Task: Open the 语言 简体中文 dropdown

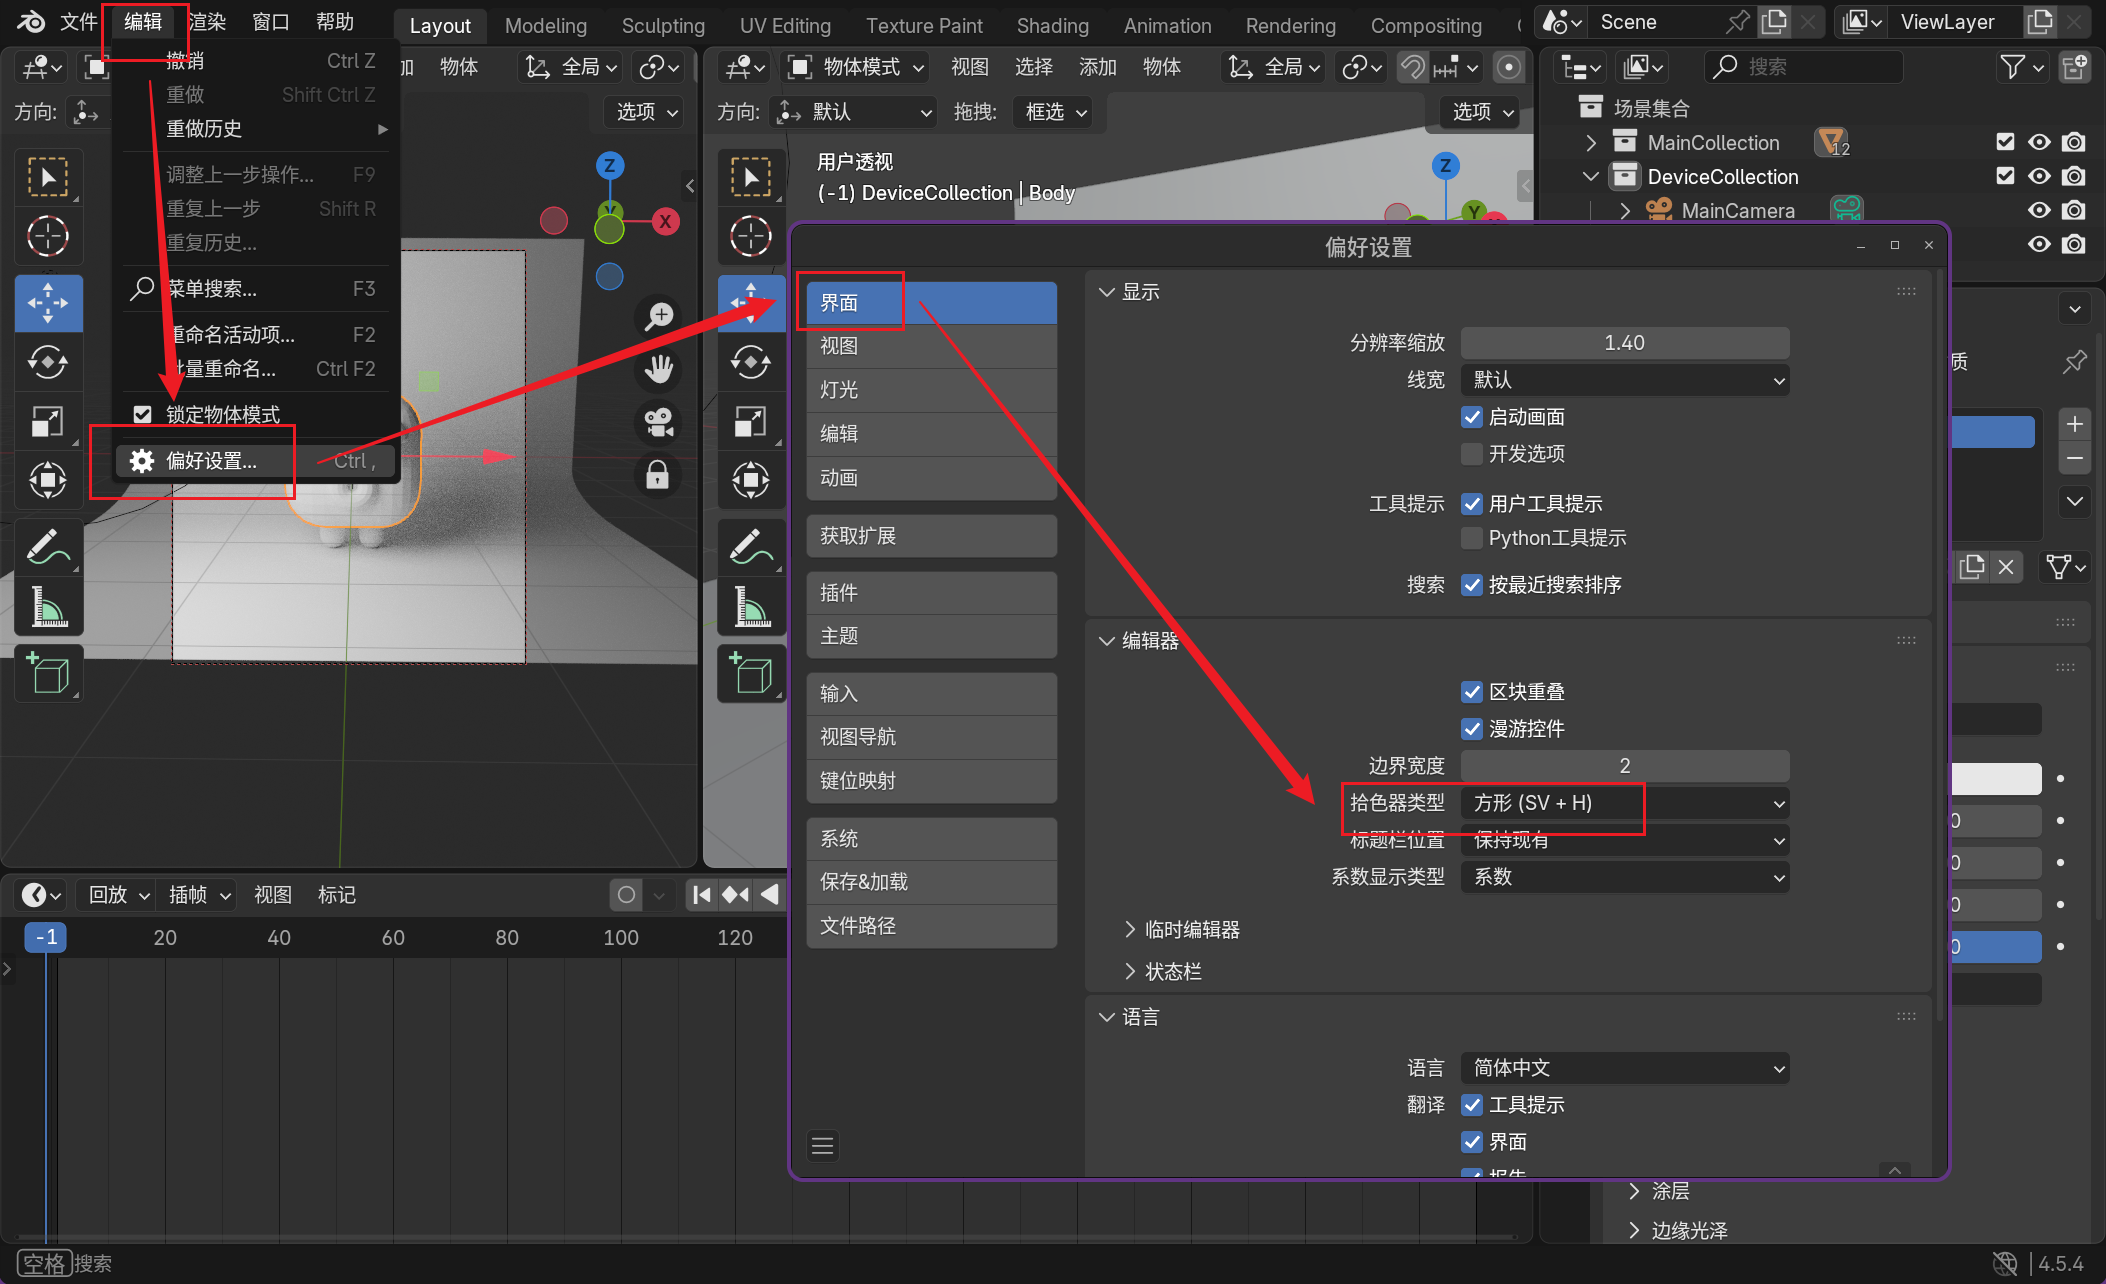Action: [1624, 1068]
